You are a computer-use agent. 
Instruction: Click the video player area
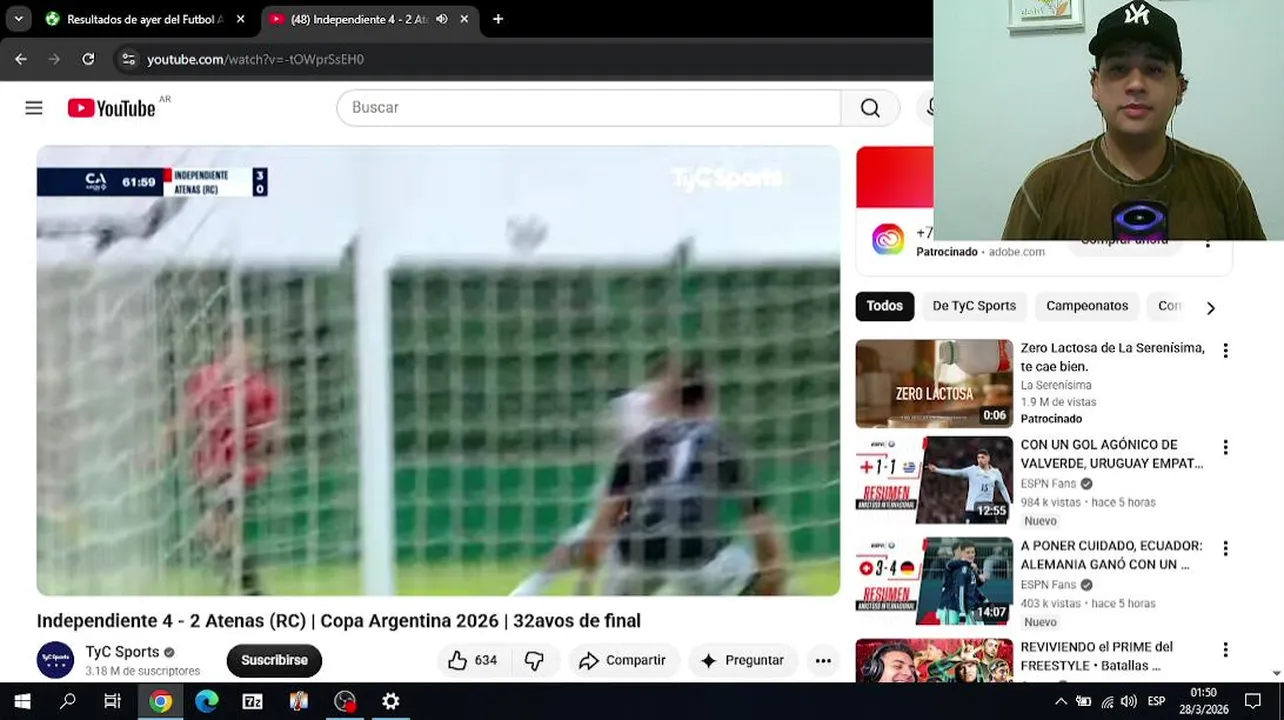[438, 371]
